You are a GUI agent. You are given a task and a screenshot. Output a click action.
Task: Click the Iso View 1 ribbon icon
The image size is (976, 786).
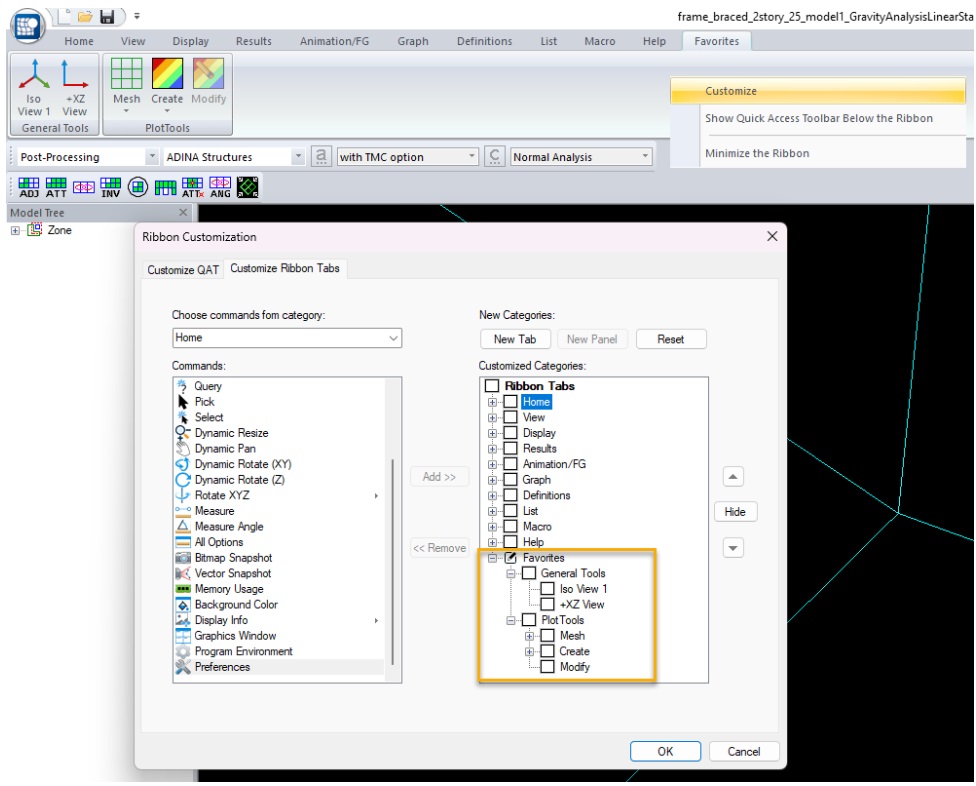click(x=33, y=76)
